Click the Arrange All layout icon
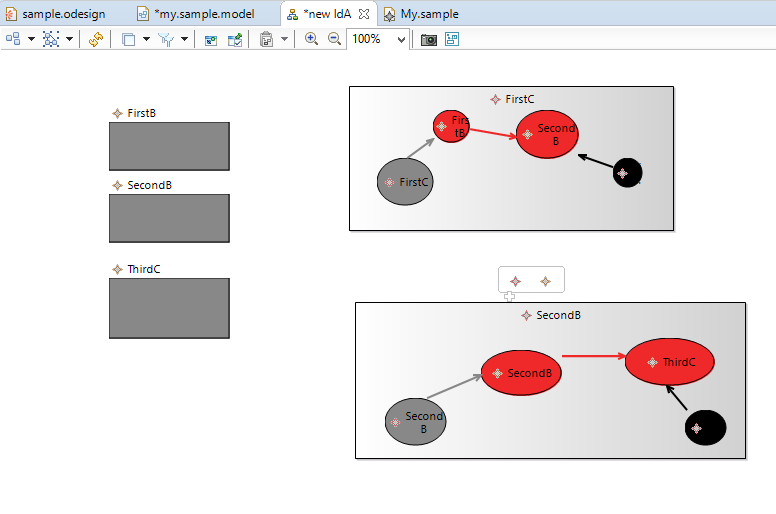Image resolution: width=776 pixels, height=514 pixels. pos(13,39)
